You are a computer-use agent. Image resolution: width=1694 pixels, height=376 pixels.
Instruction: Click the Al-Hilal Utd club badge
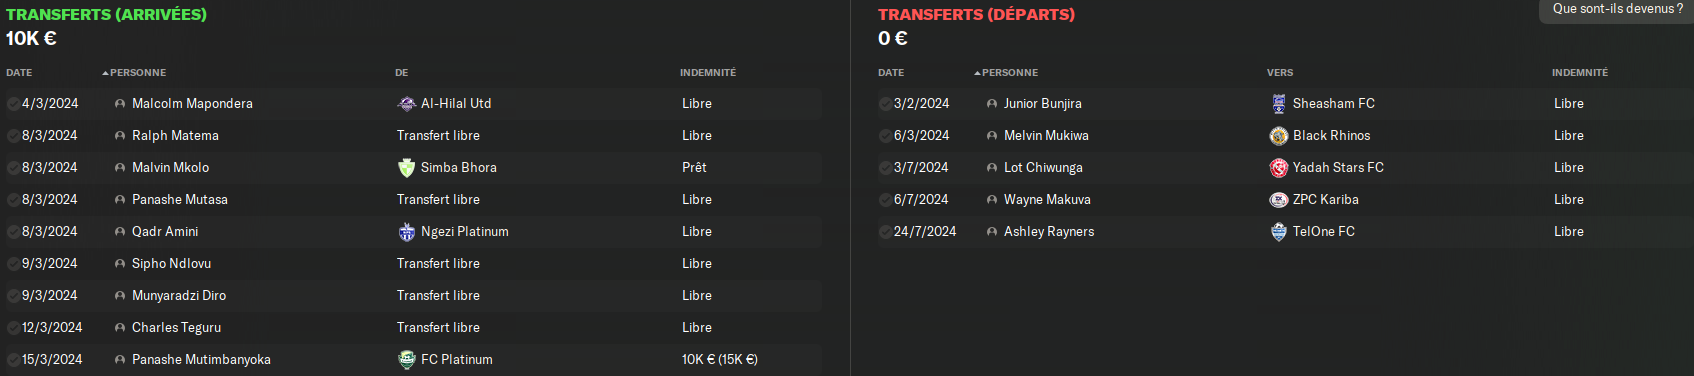(406, 104)
